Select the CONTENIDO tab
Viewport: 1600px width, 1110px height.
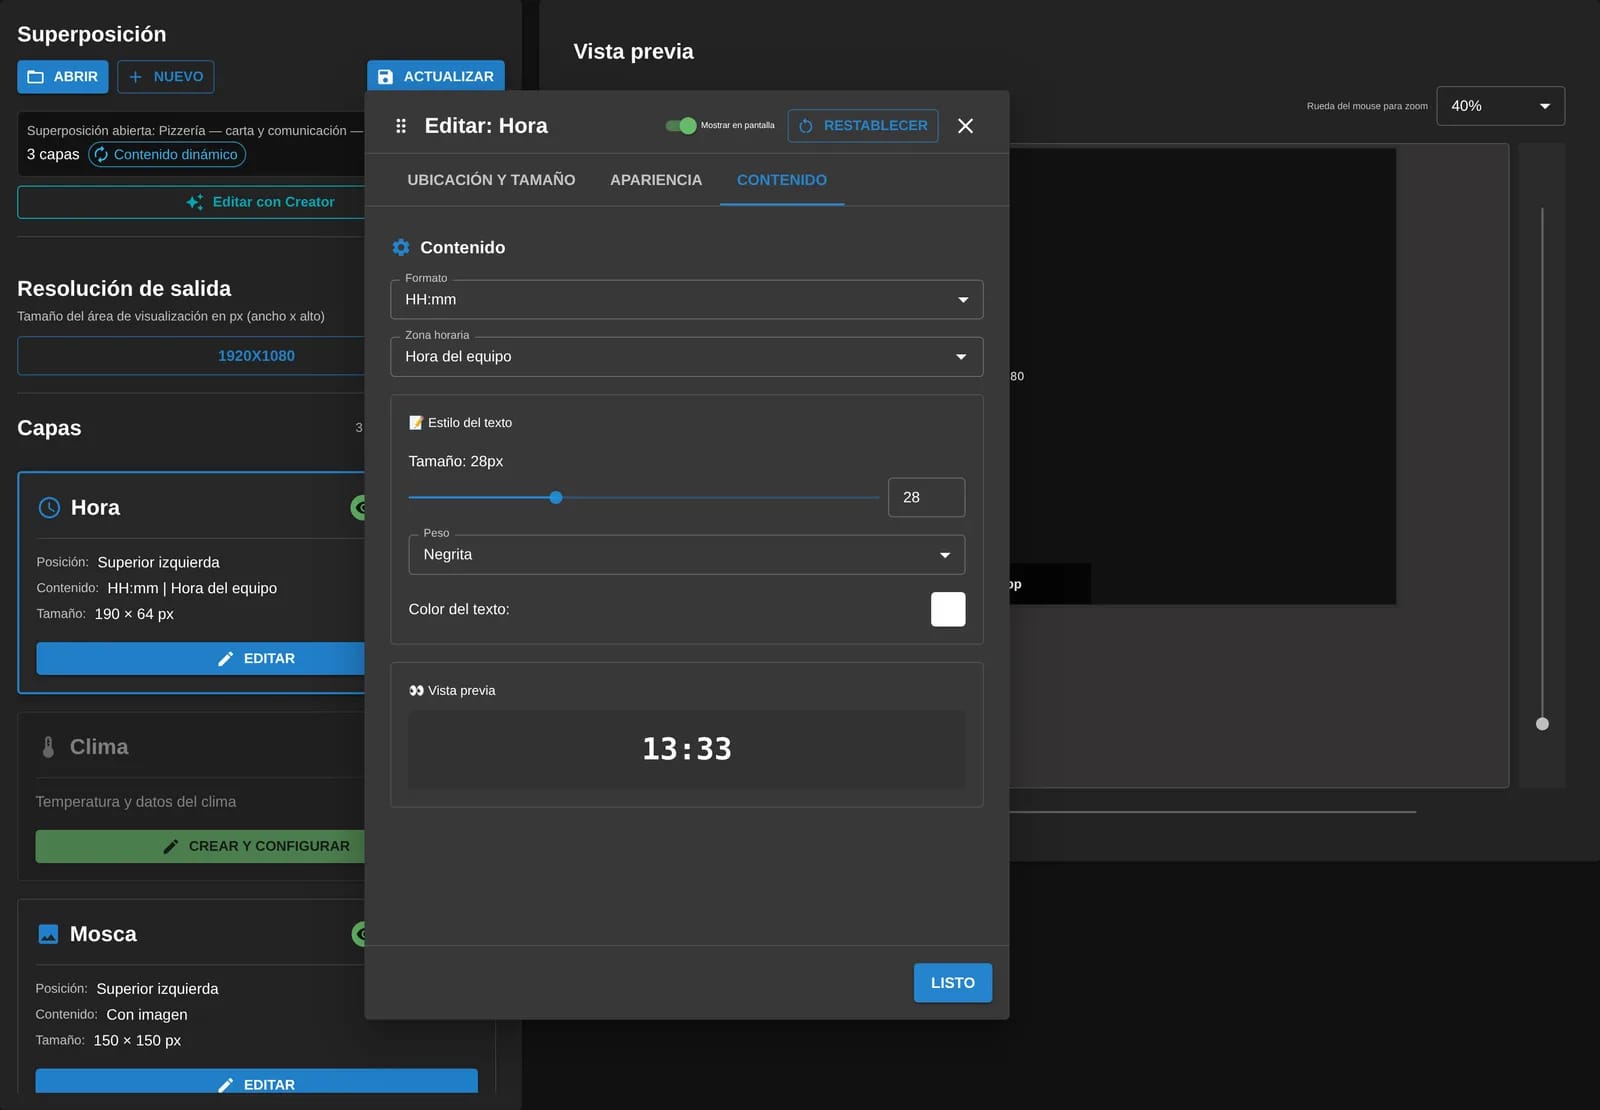click(782, 180)
